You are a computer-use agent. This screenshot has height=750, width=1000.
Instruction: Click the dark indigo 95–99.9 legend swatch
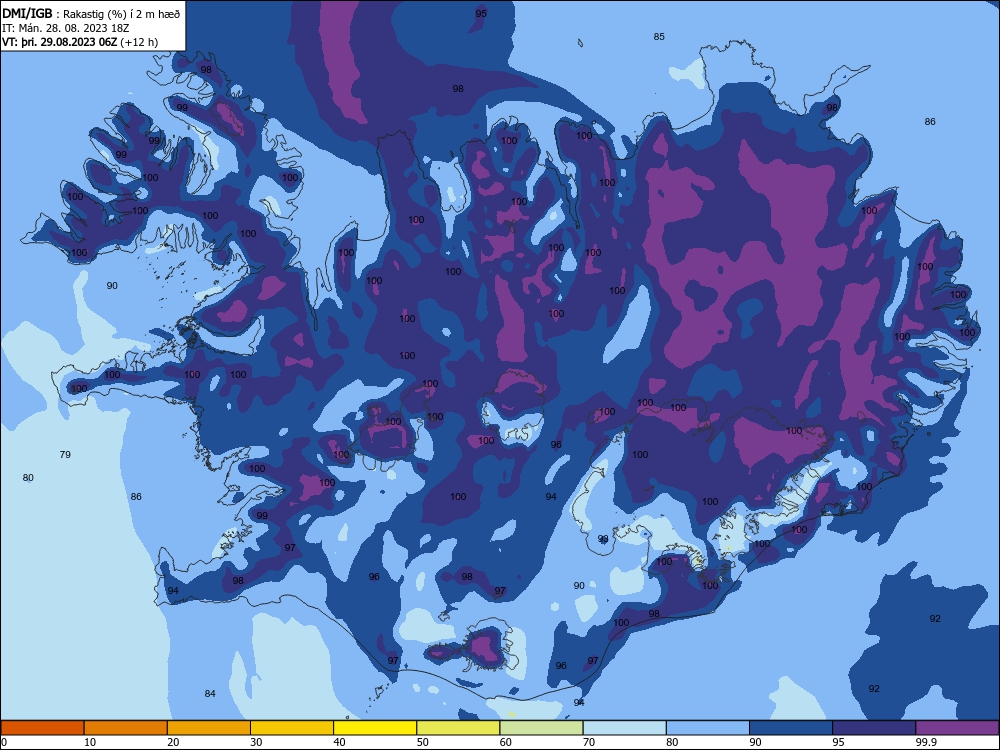tap(874, 728)
